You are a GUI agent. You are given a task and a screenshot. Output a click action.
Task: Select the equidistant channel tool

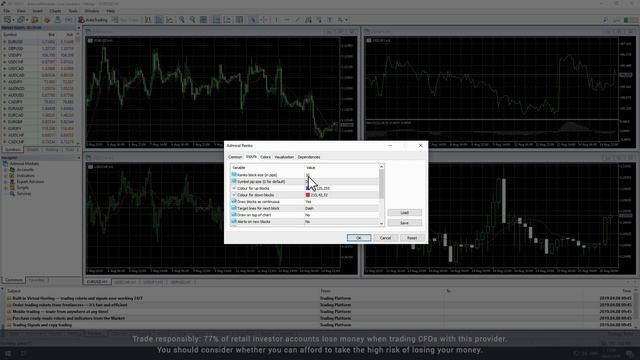click(308, 20)
